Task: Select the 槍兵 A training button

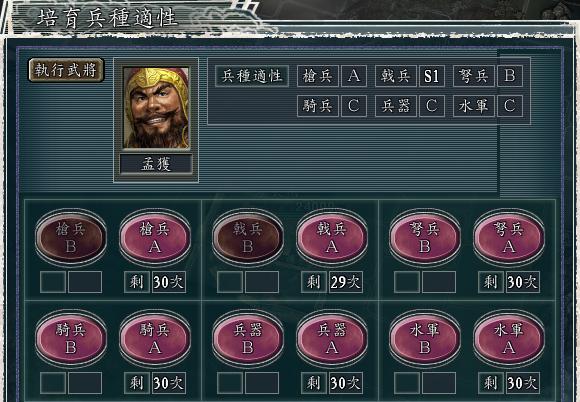Action: pos(155,237)
